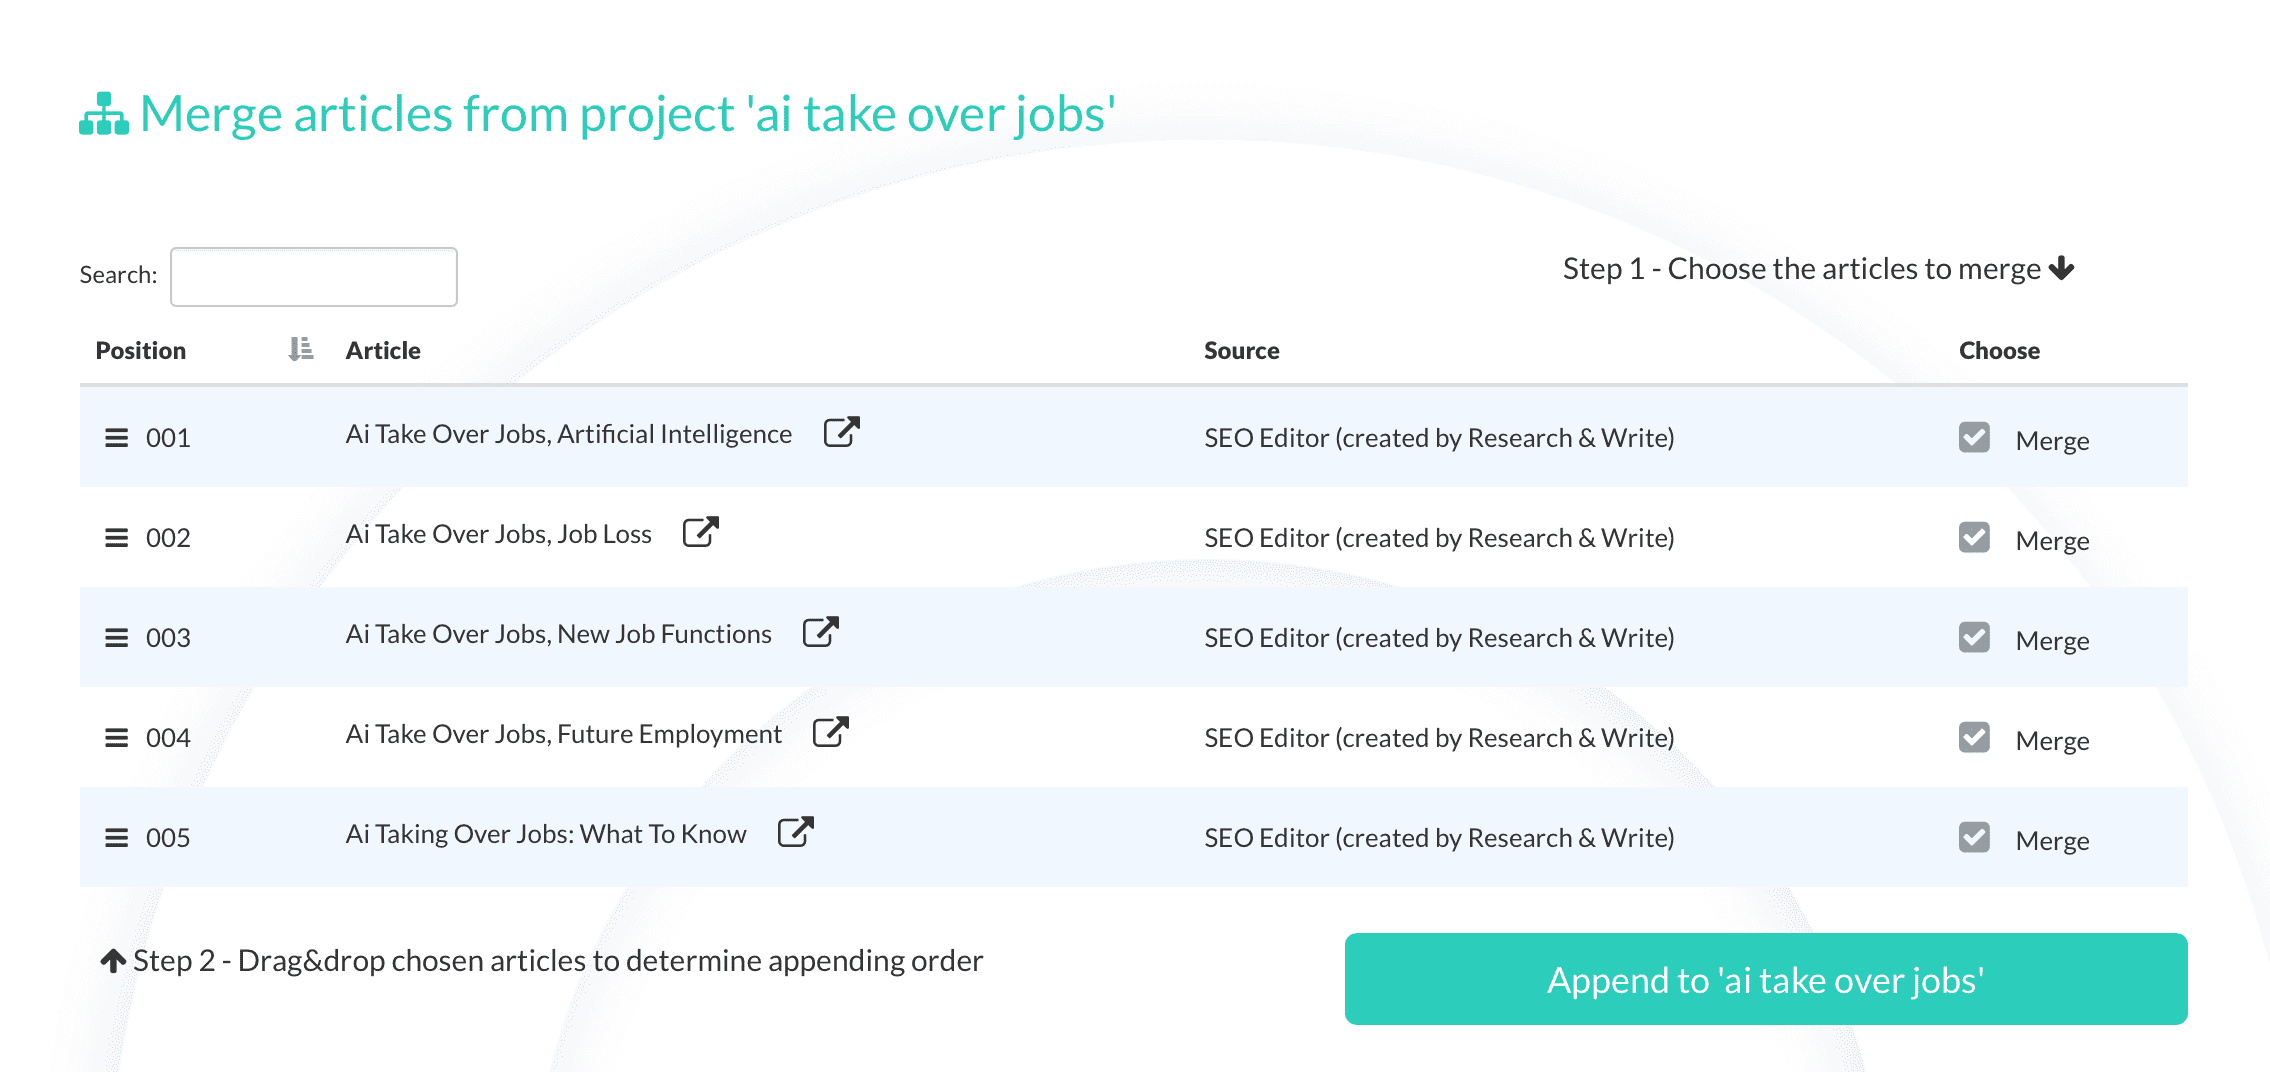This screenshot has width=2270, height=1072.
Task: Open 'Future Employment' article external link icon
Action: point(830,732)
